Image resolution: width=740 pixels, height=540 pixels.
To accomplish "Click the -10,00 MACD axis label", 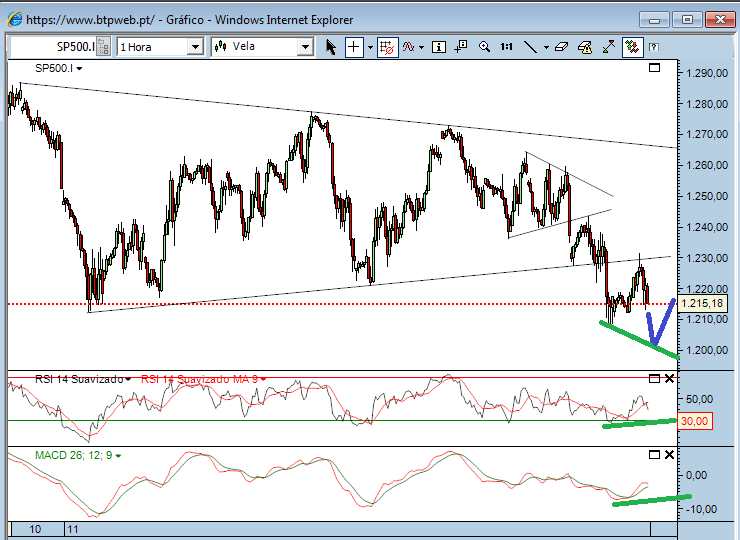I will 700,509.
